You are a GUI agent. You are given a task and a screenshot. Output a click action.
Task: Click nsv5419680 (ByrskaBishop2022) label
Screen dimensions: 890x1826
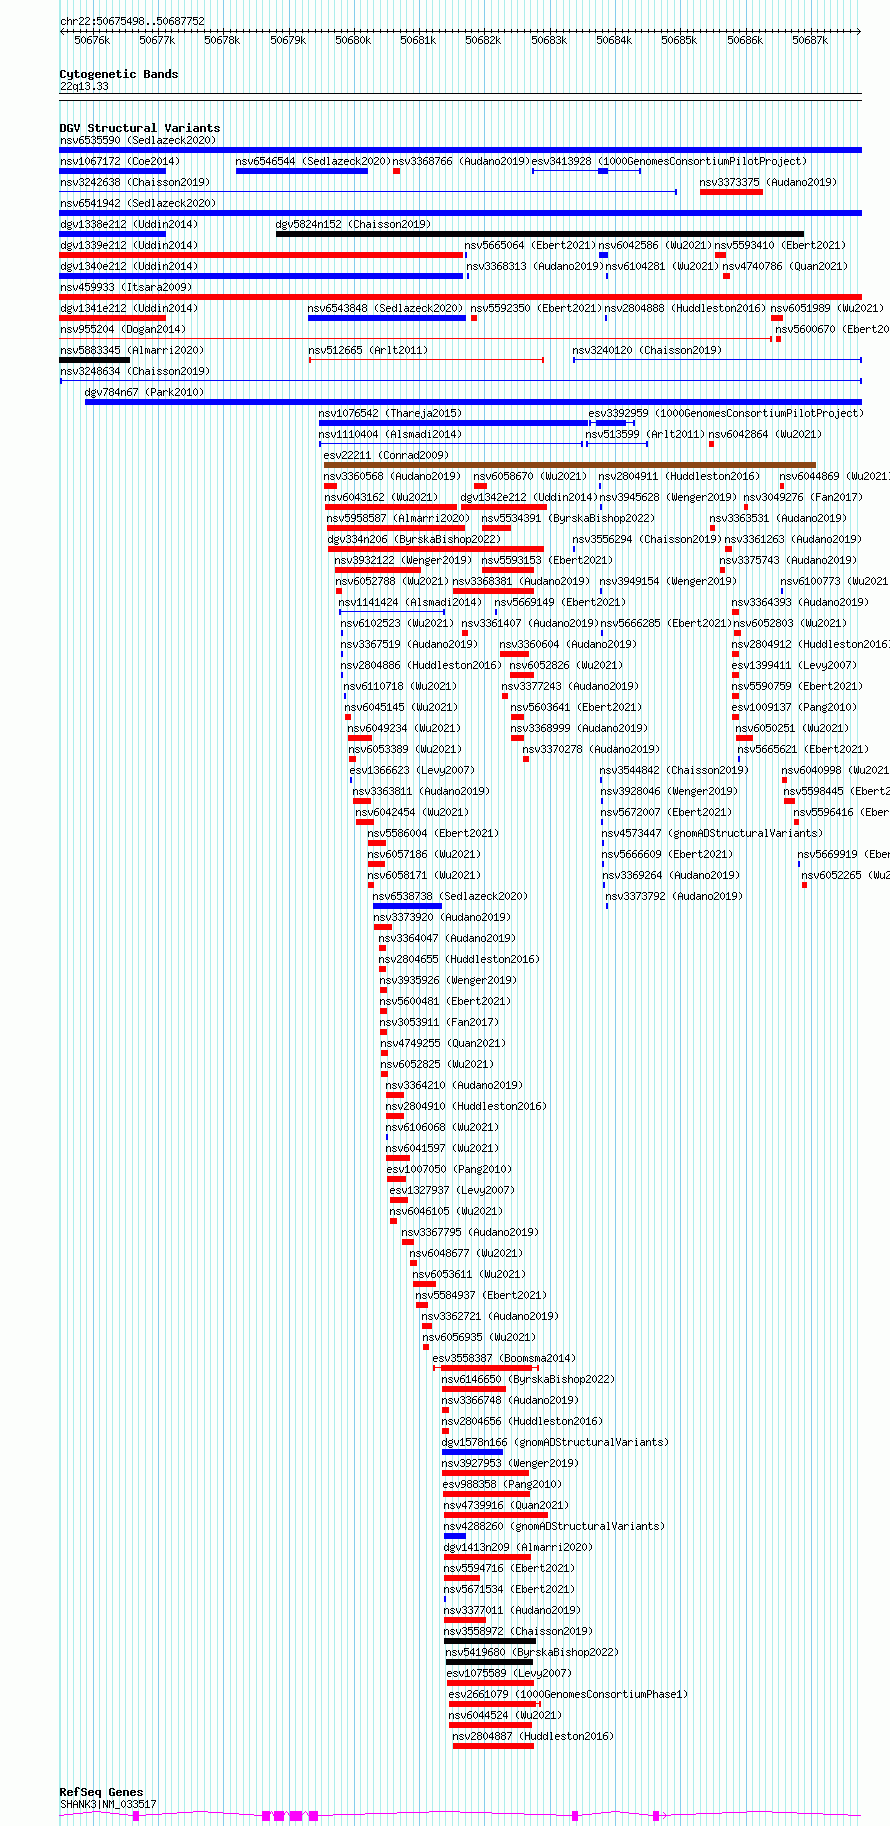[x=532, y=1652]
